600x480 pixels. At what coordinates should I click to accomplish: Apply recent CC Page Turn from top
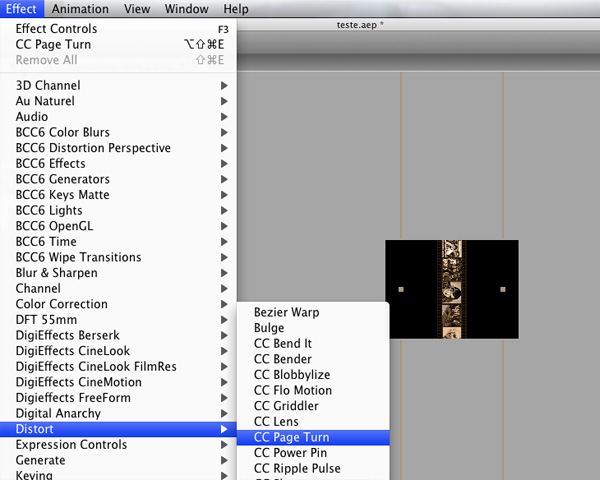pyautogui.click(x=53, y=44)
